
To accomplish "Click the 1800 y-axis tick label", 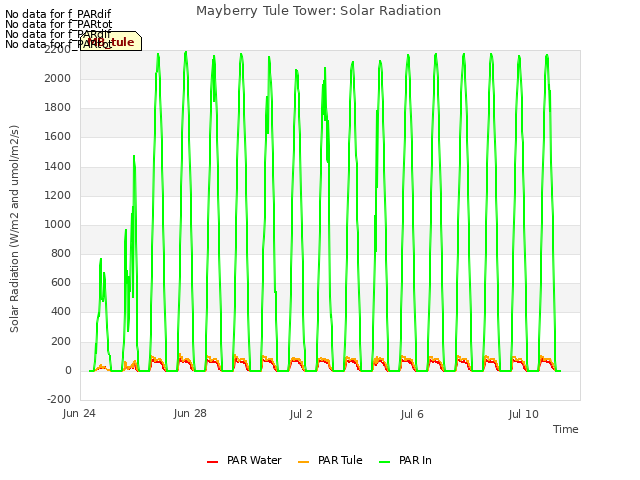I will tap(58, 108).
